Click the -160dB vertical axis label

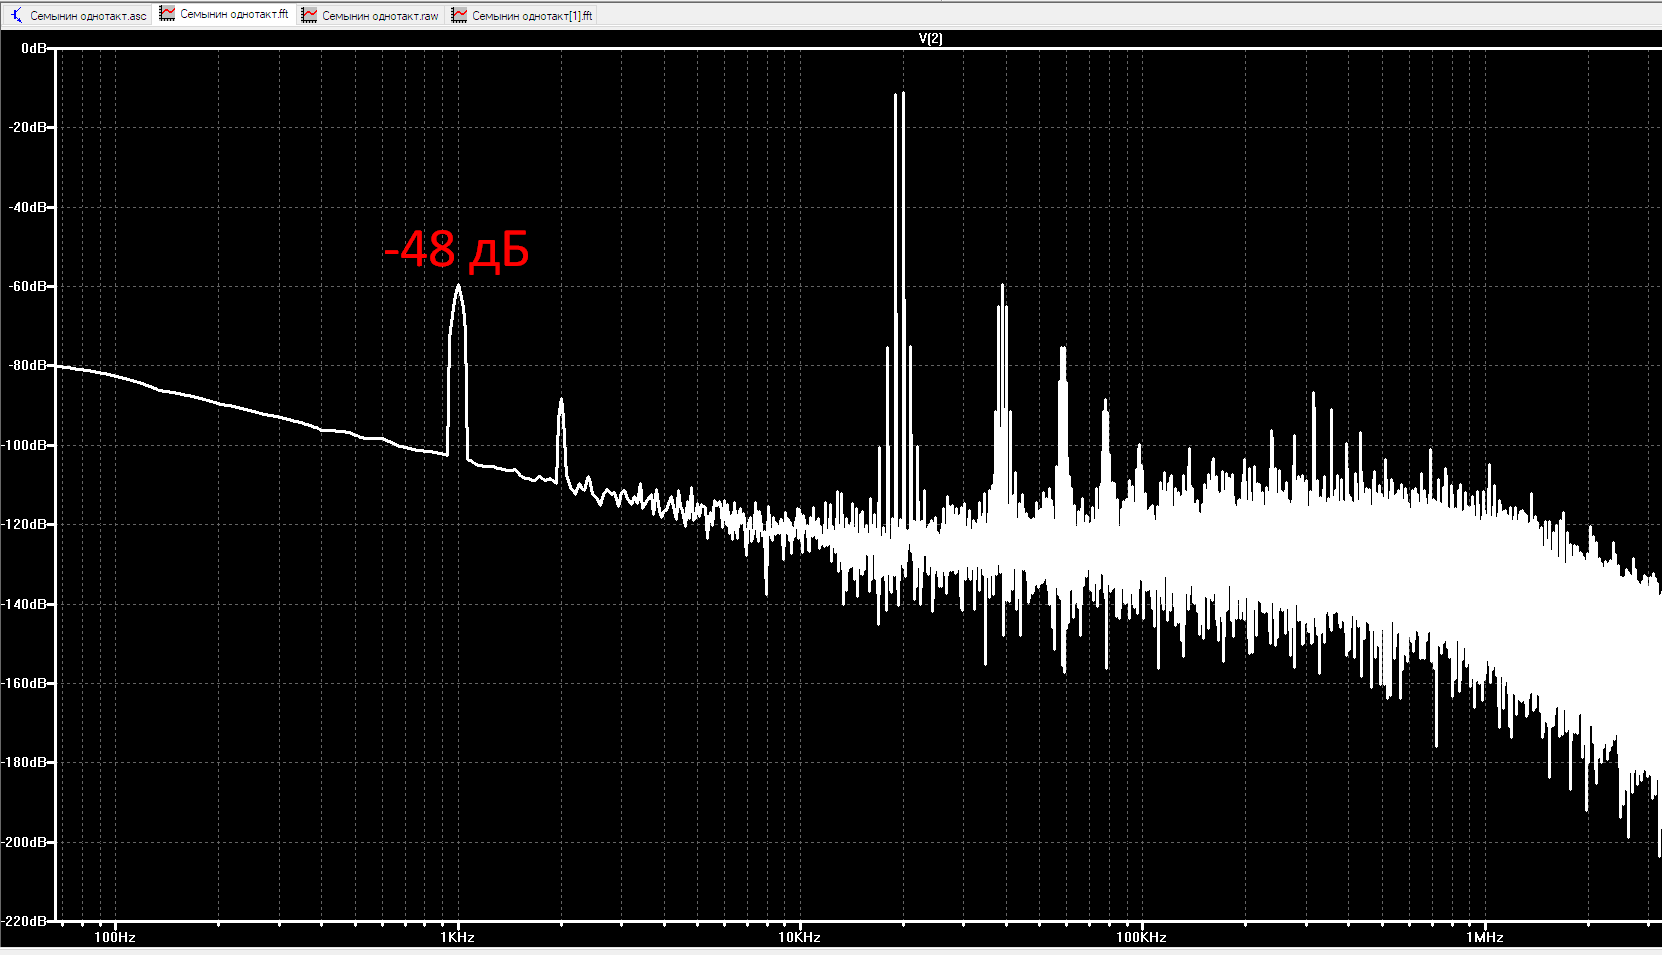[x=24, y=683]
